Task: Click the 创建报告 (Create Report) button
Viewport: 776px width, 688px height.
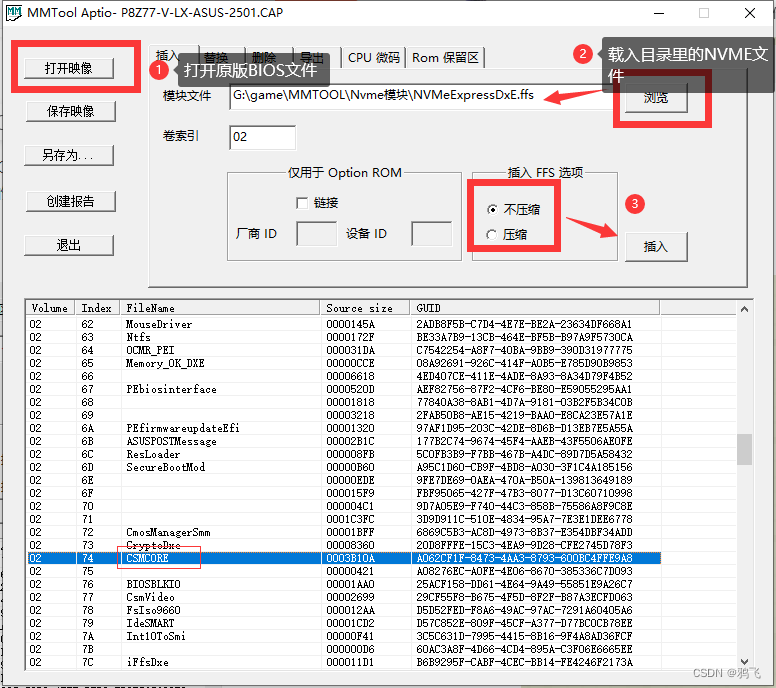Action: point(70,201)
